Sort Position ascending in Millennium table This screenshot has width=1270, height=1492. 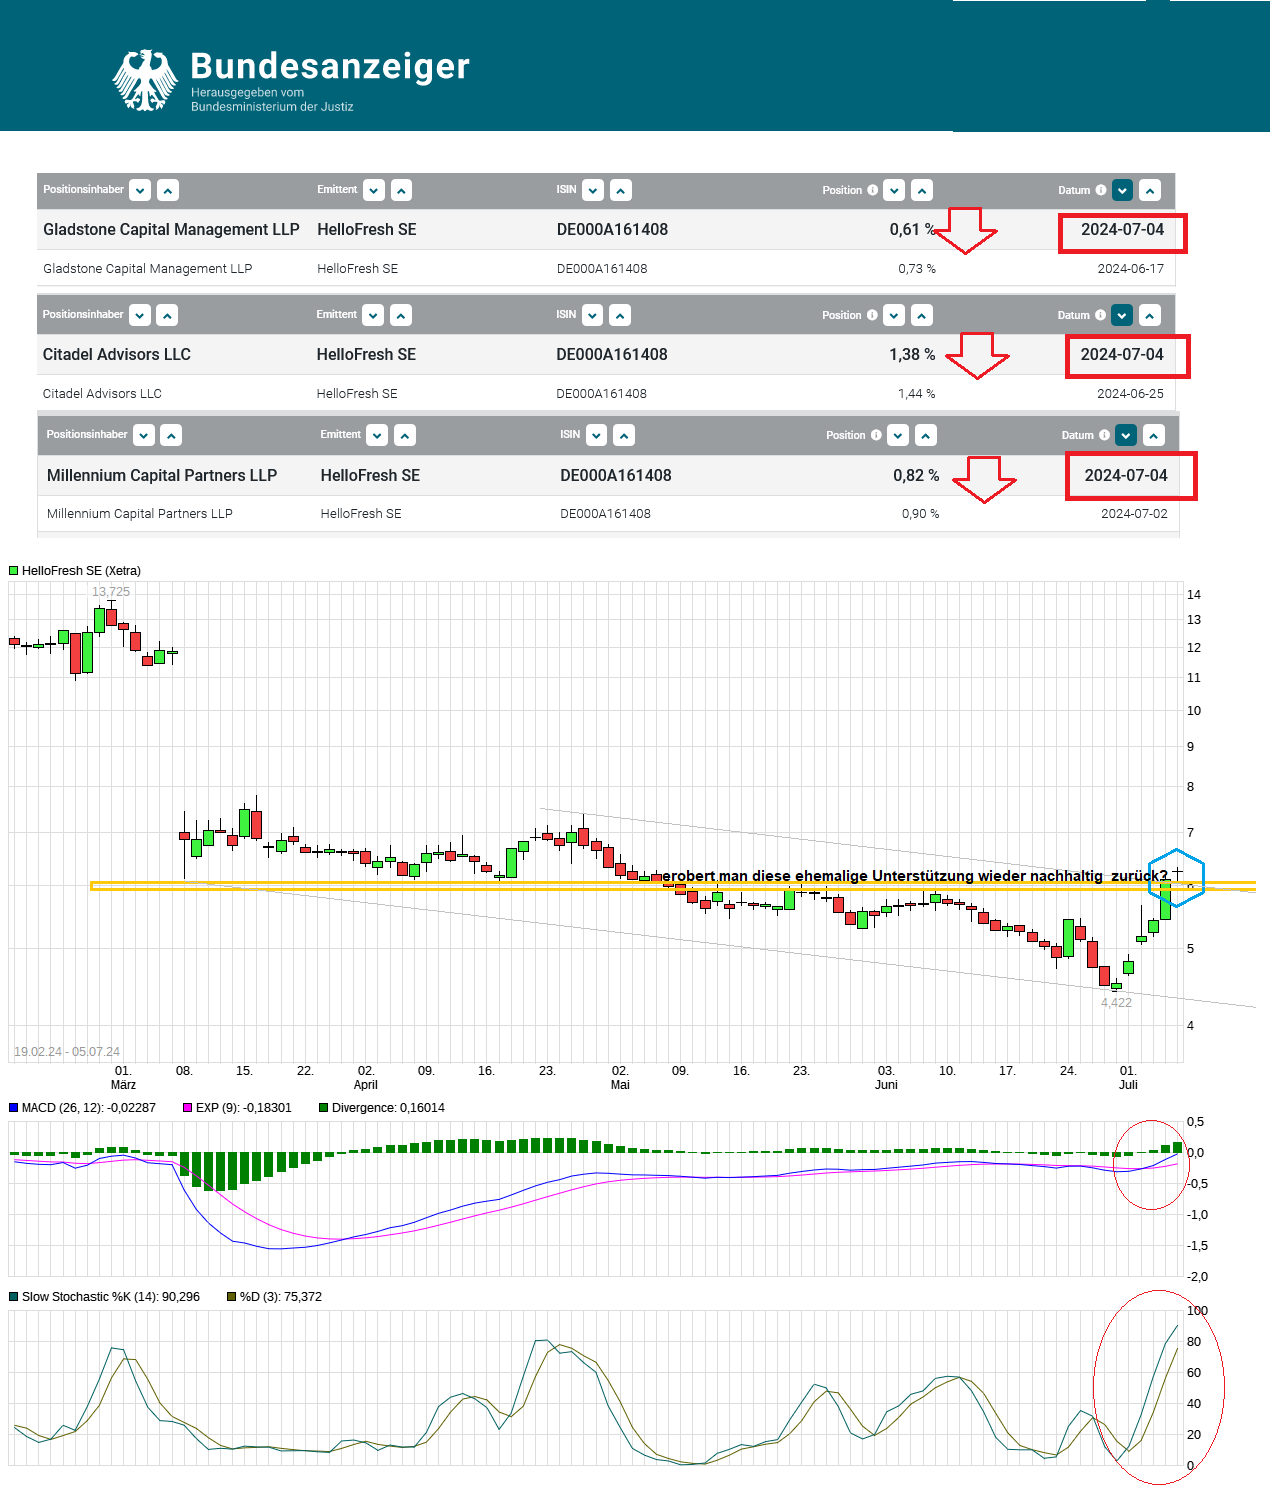(x=926, y=435)
